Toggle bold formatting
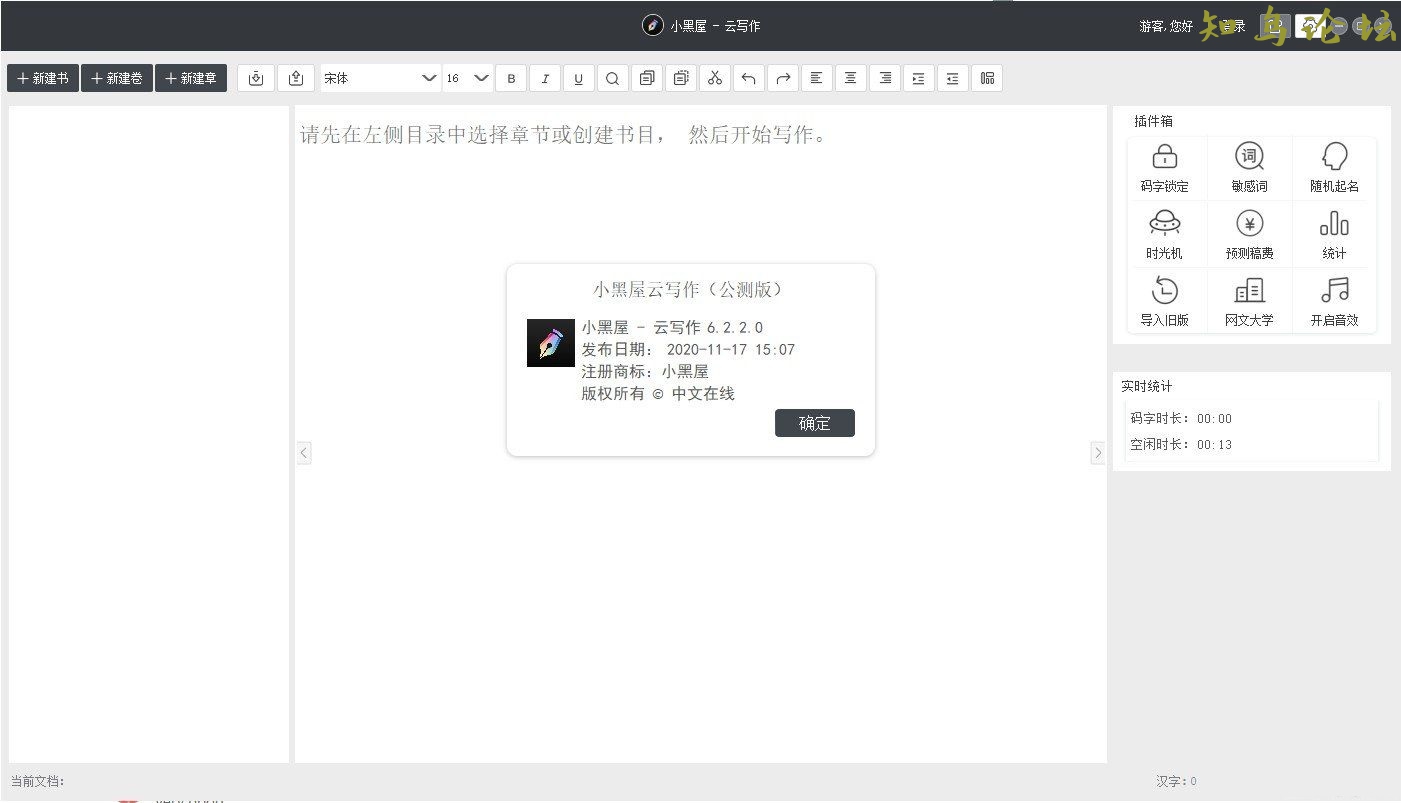 [511, 78]
